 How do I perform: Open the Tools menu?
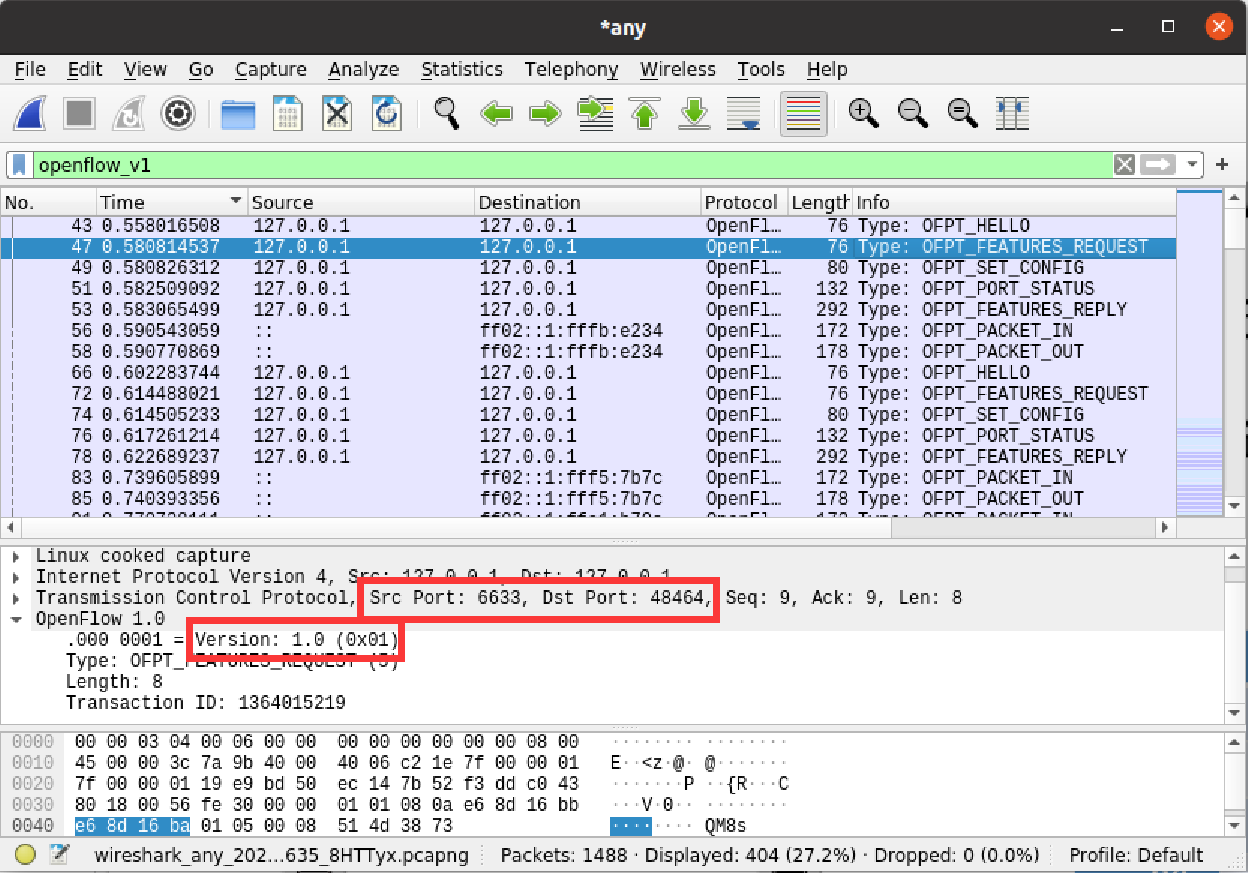click(x=761, y=69)
